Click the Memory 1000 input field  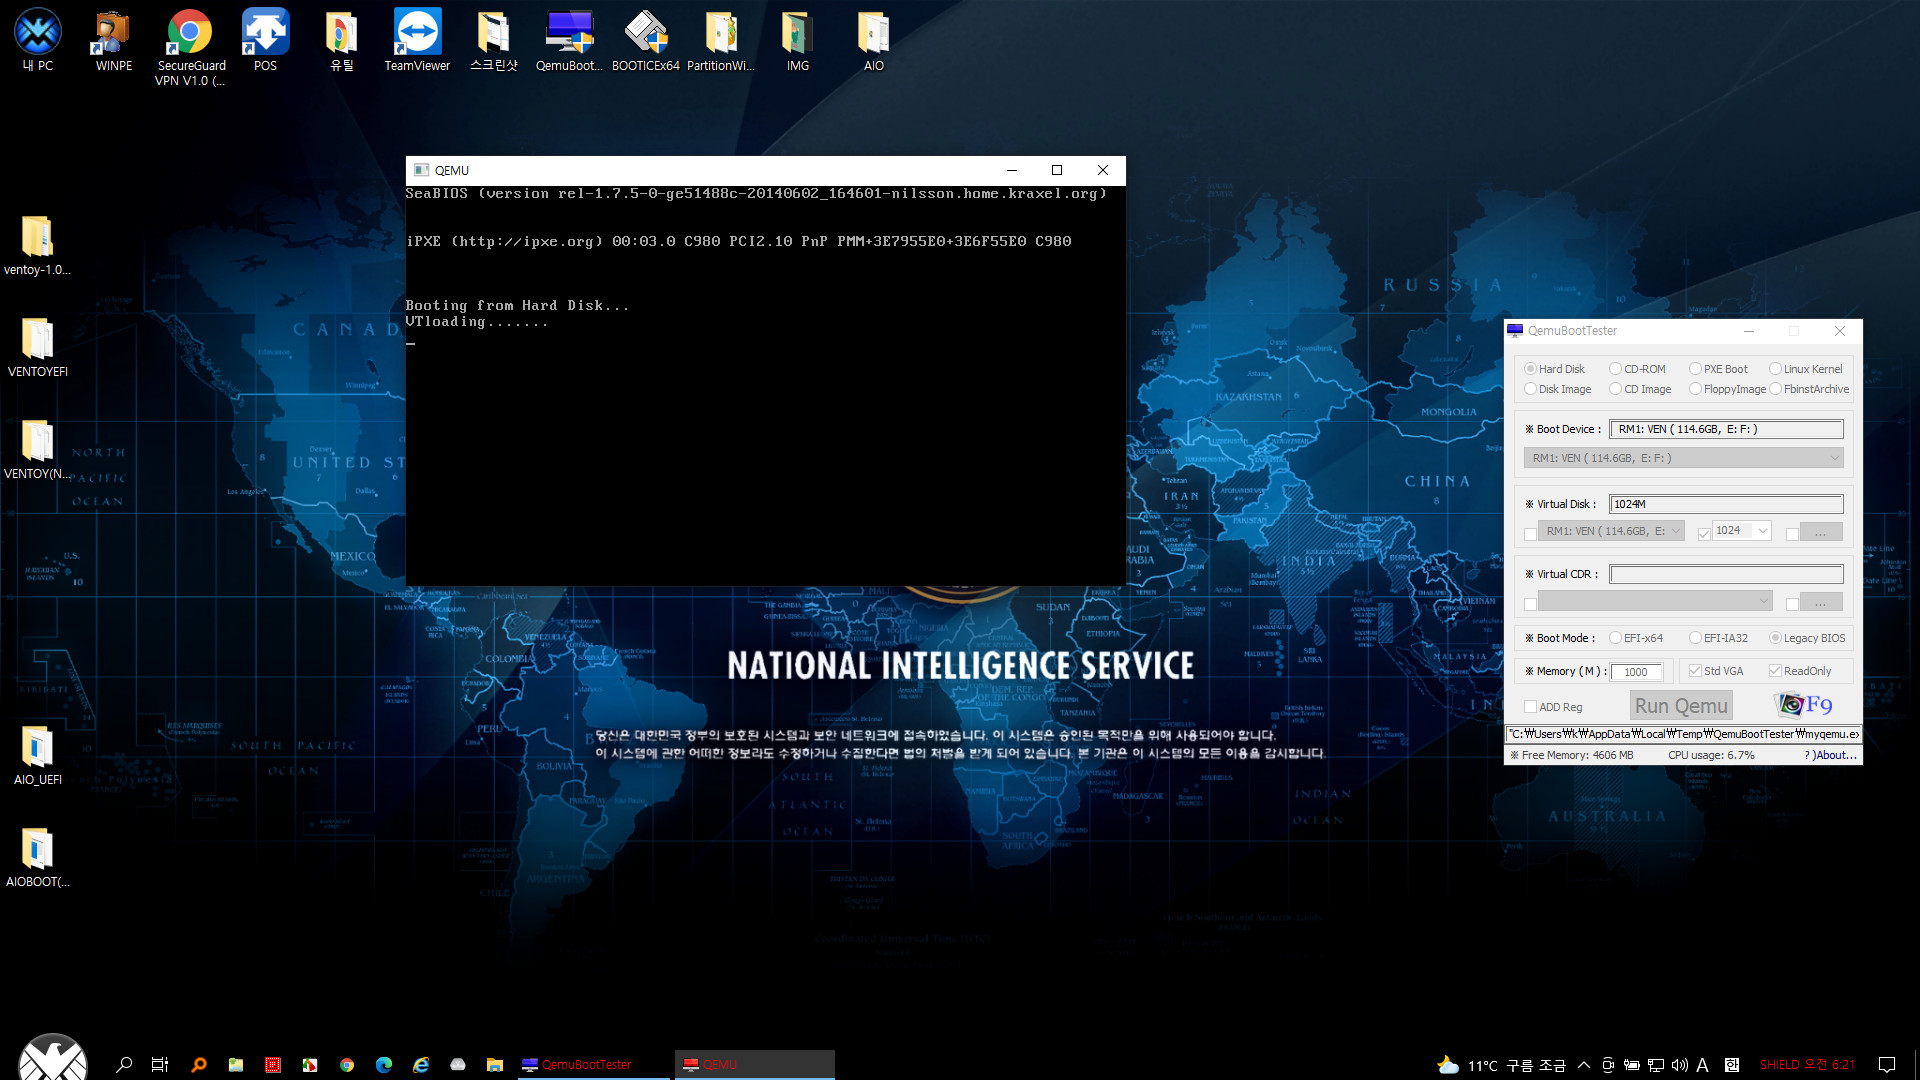[1637, 672]
